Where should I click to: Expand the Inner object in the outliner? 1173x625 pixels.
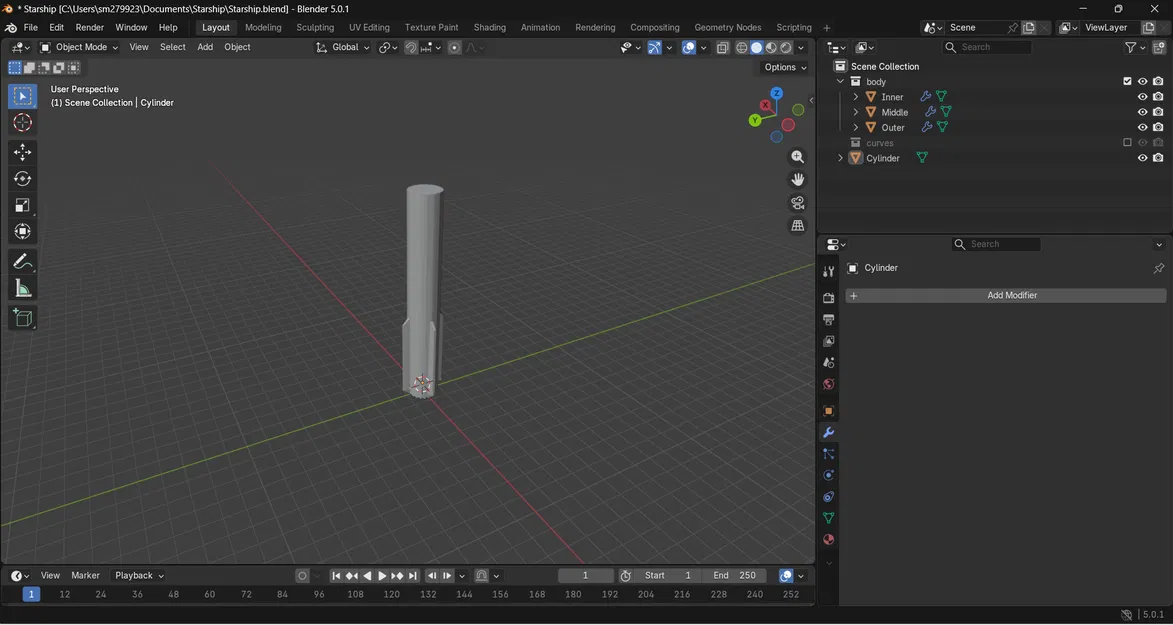click(856, 96)
